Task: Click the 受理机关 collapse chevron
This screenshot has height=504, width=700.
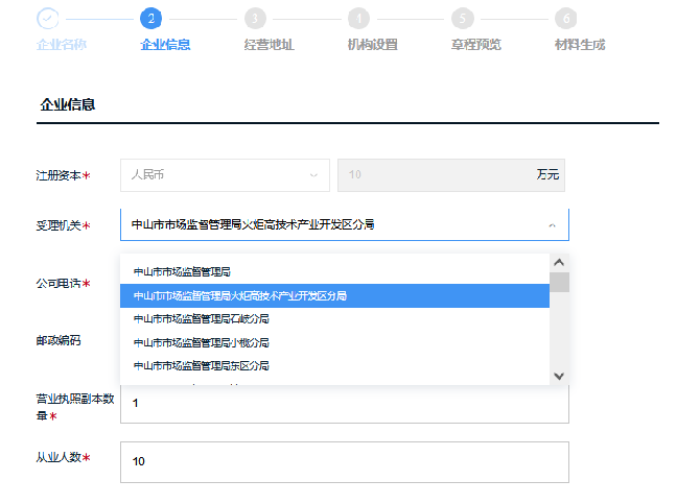Action: coord(552,225)
